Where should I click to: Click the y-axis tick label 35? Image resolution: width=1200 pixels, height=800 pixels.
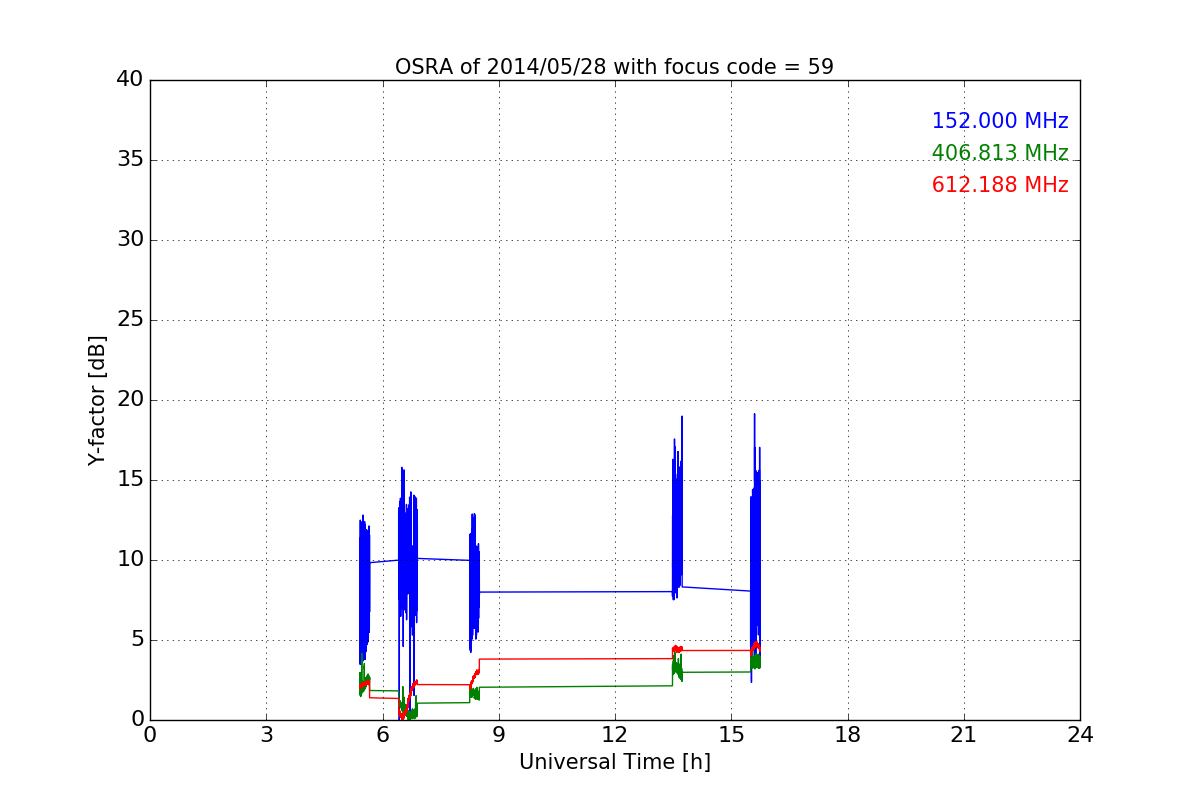click(x=130, y=160)
